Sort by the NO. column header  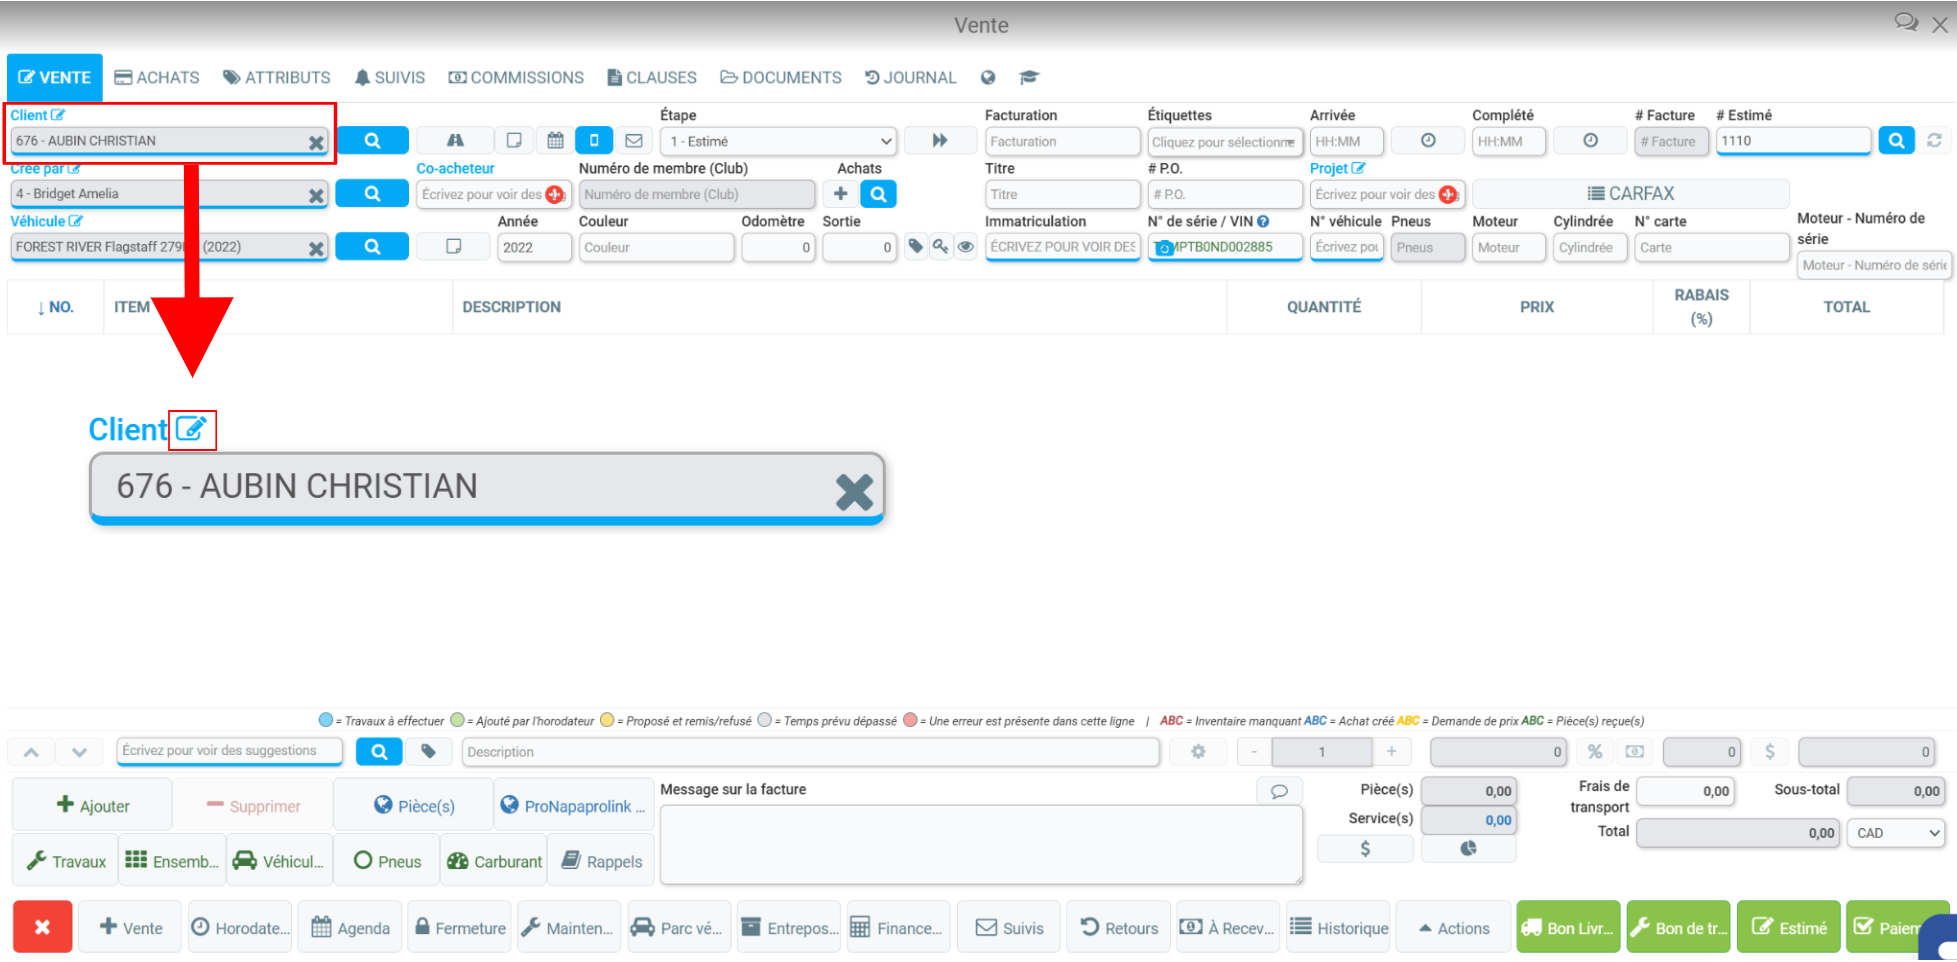55,307
